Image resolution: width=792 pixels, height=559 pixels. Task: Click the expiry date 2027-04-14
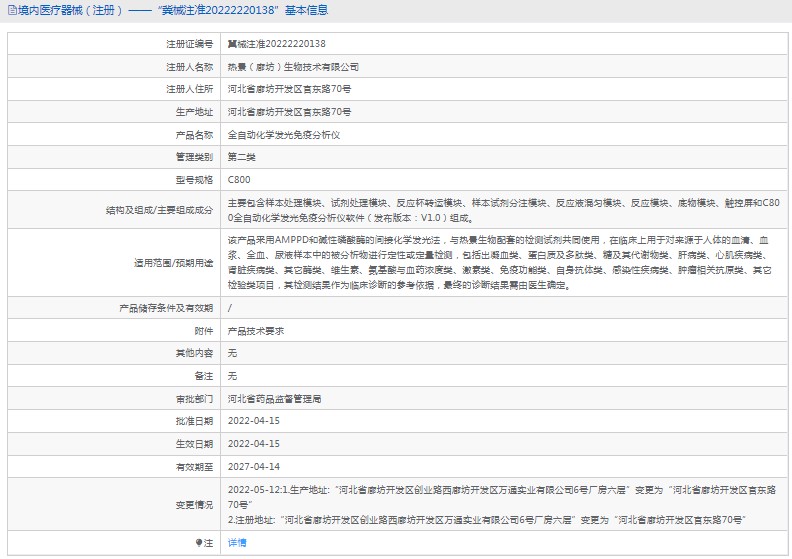[254, 466]
